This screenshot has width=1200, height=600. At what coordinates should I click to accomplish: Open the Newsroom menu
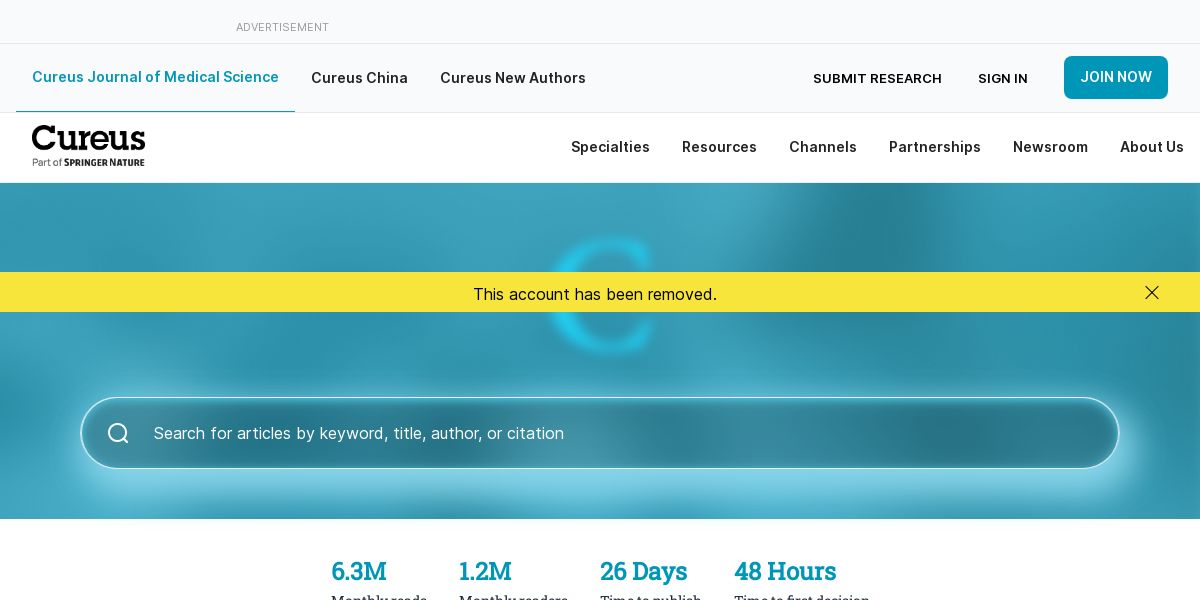1050,147
